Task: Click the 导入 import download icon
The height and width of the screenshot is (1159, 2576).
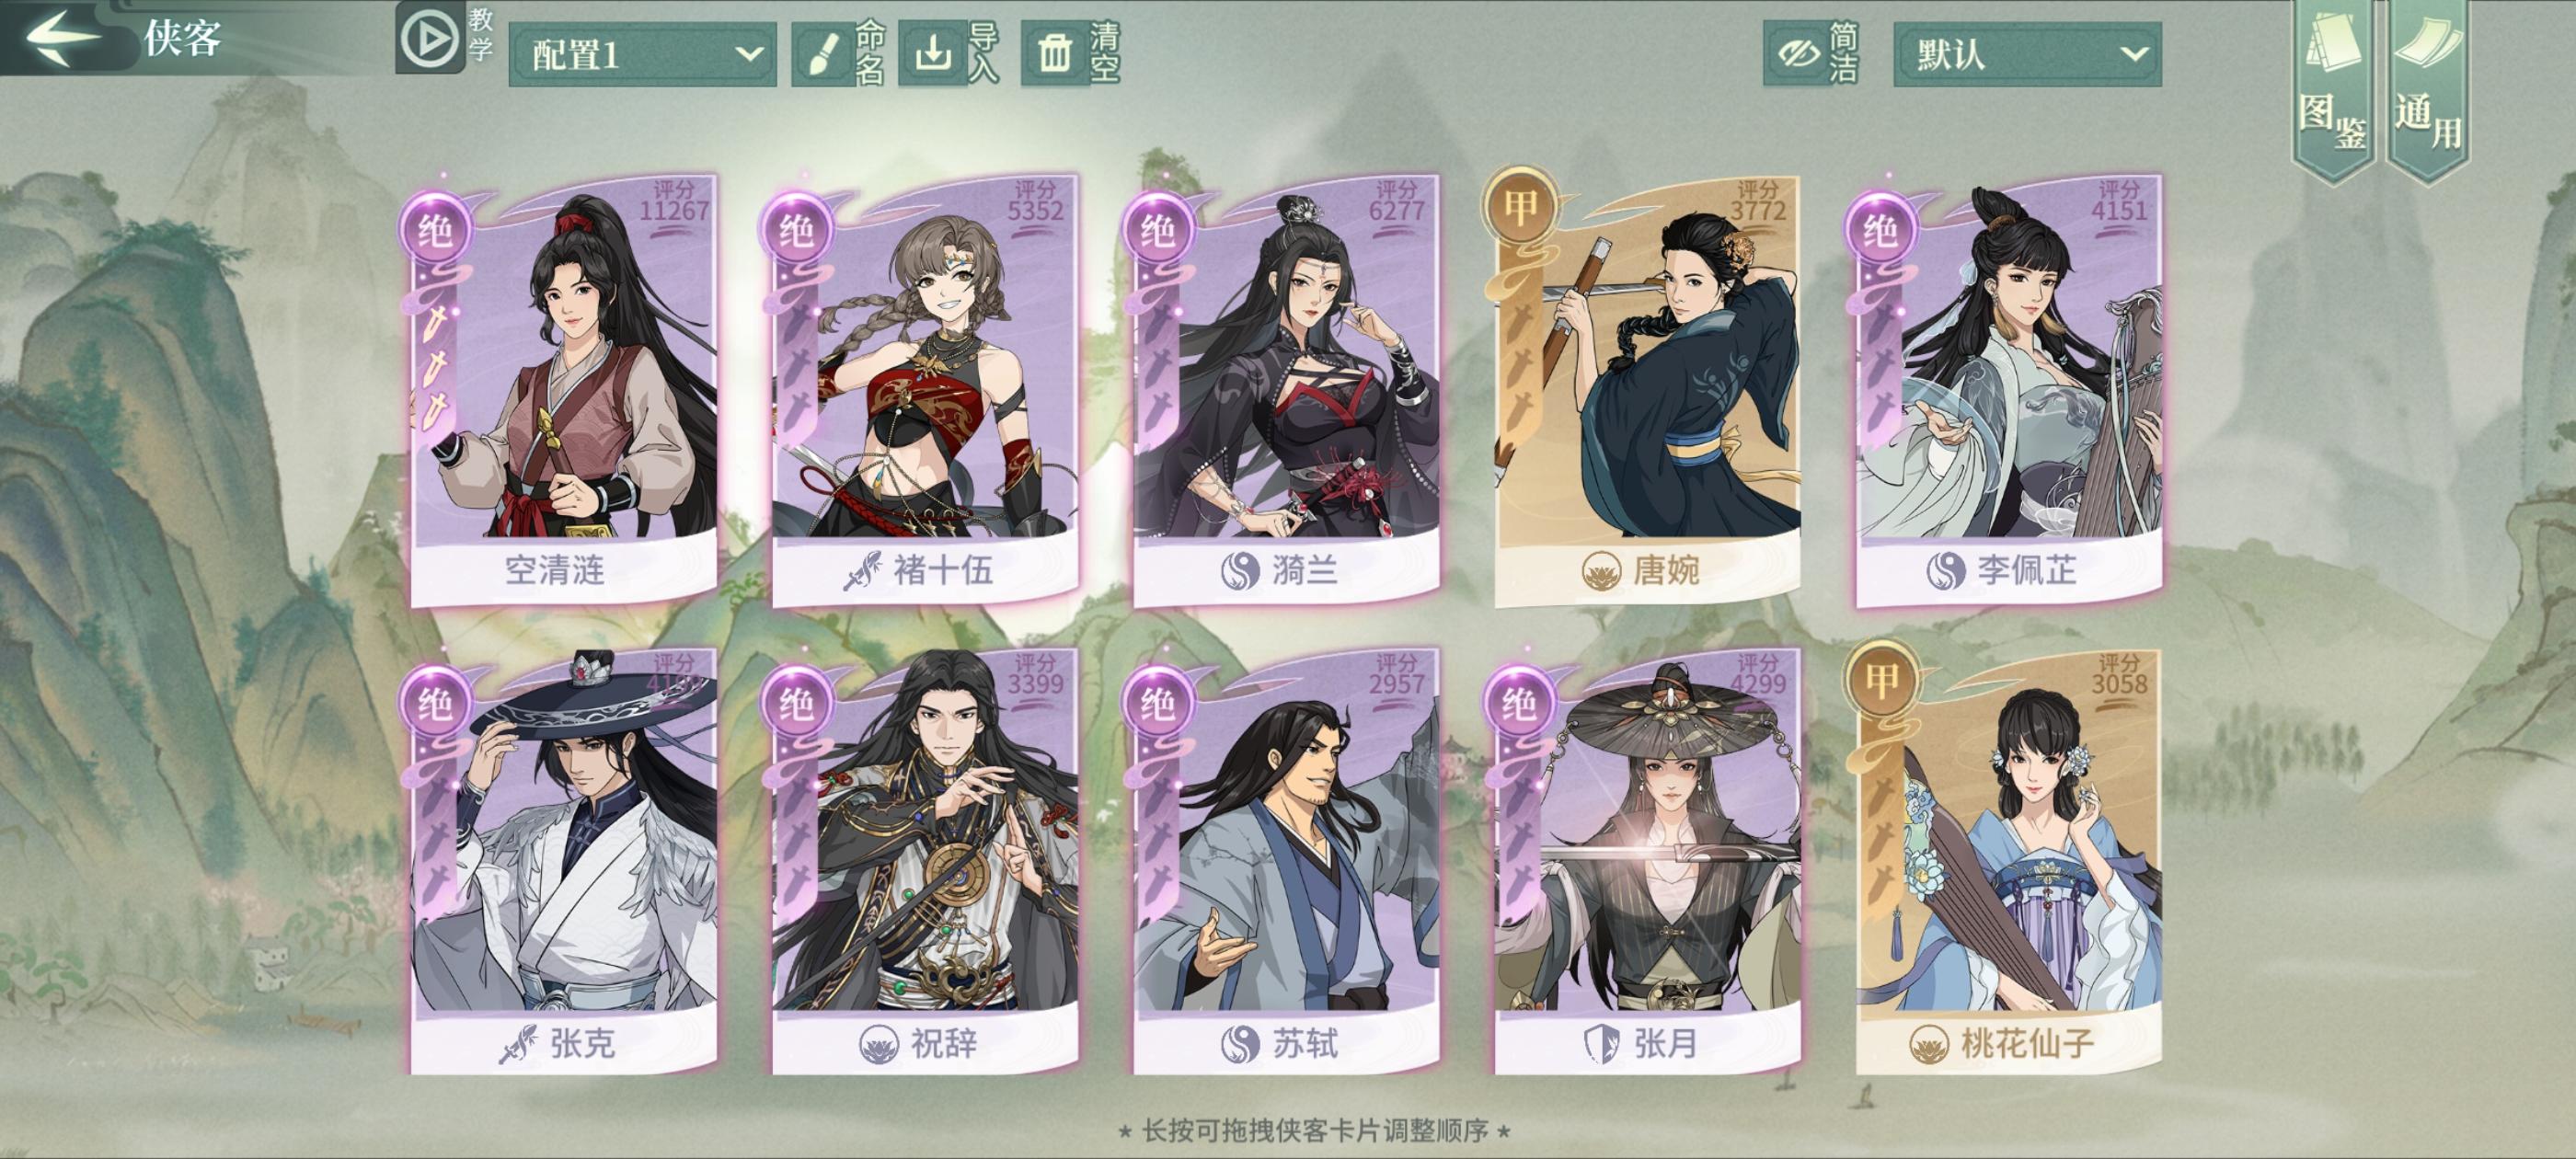Action: [x=932, y=53]
